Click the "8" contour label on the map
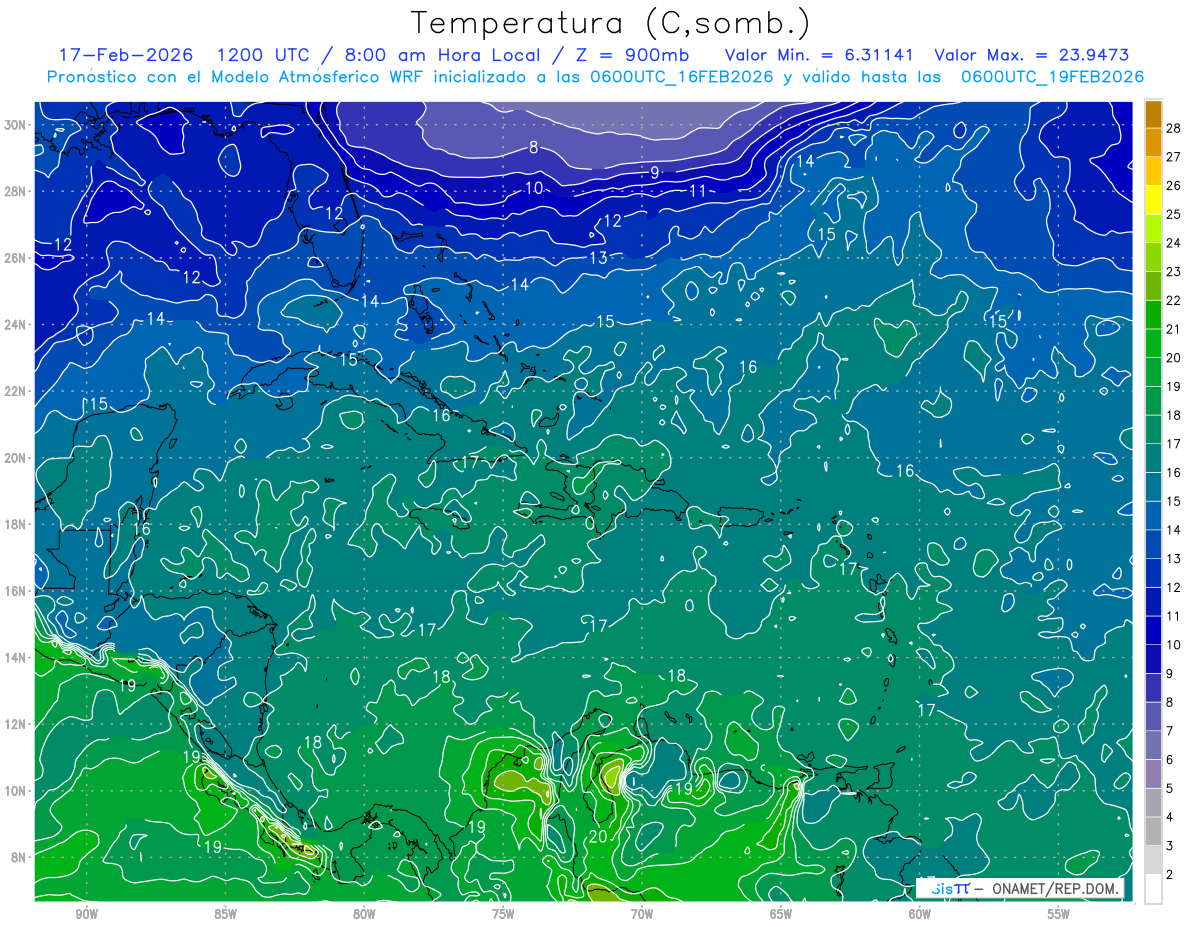 click(x=534, y=148)
